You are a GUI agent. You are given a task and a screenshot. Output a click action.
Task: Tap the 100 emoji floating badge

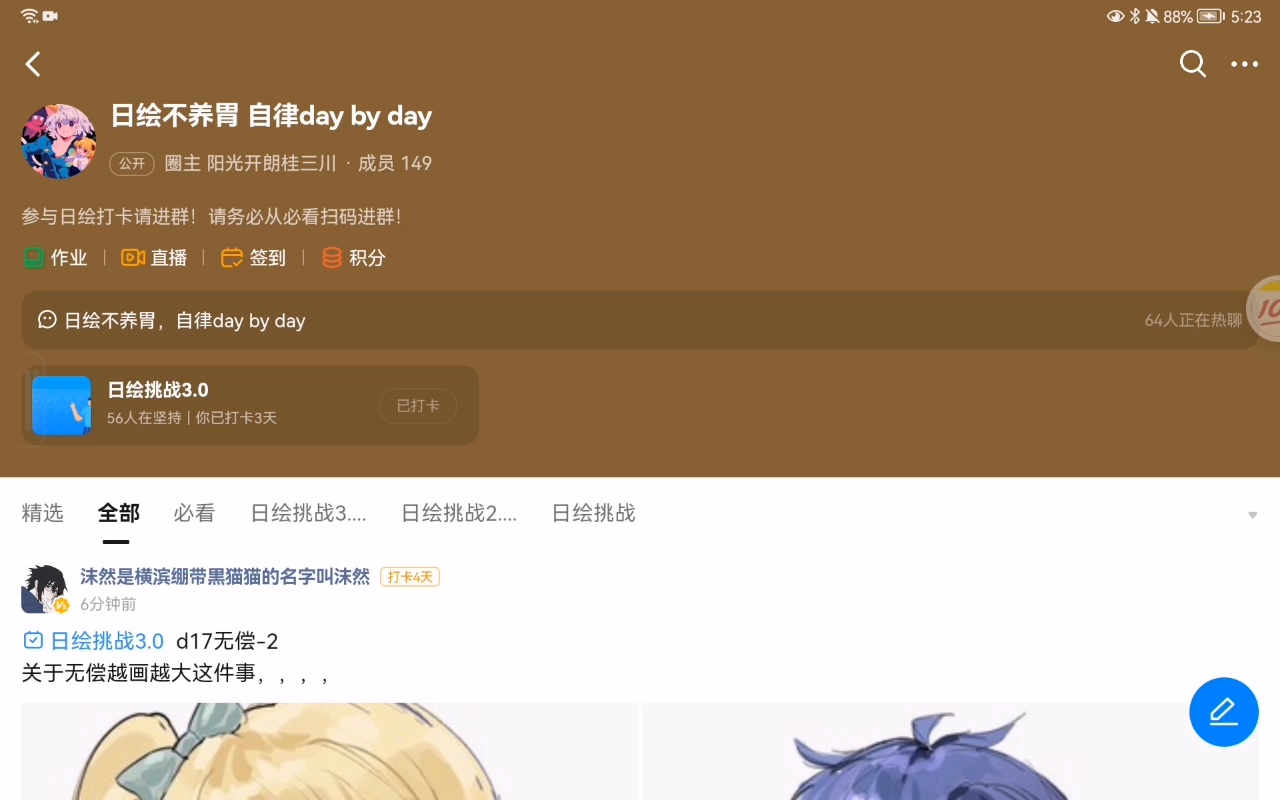[1266, 308]
